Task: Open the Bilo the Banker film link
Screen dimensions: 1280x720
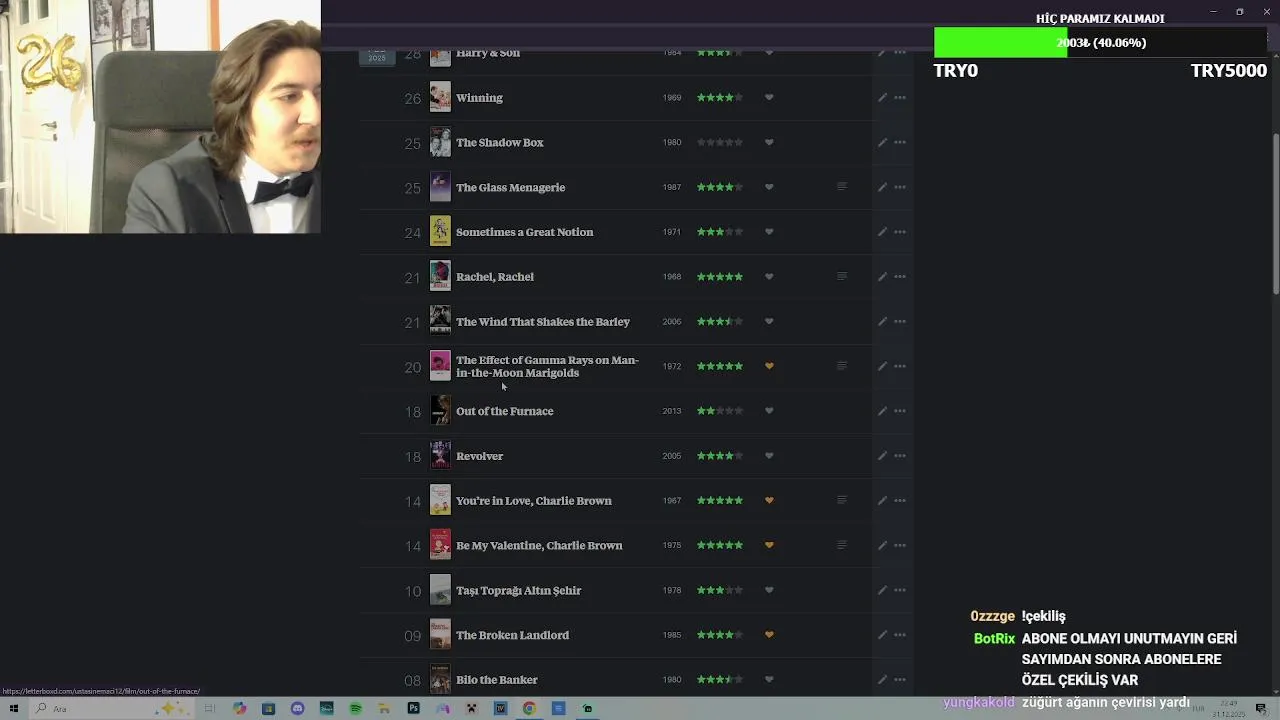Action: [497, 680]
